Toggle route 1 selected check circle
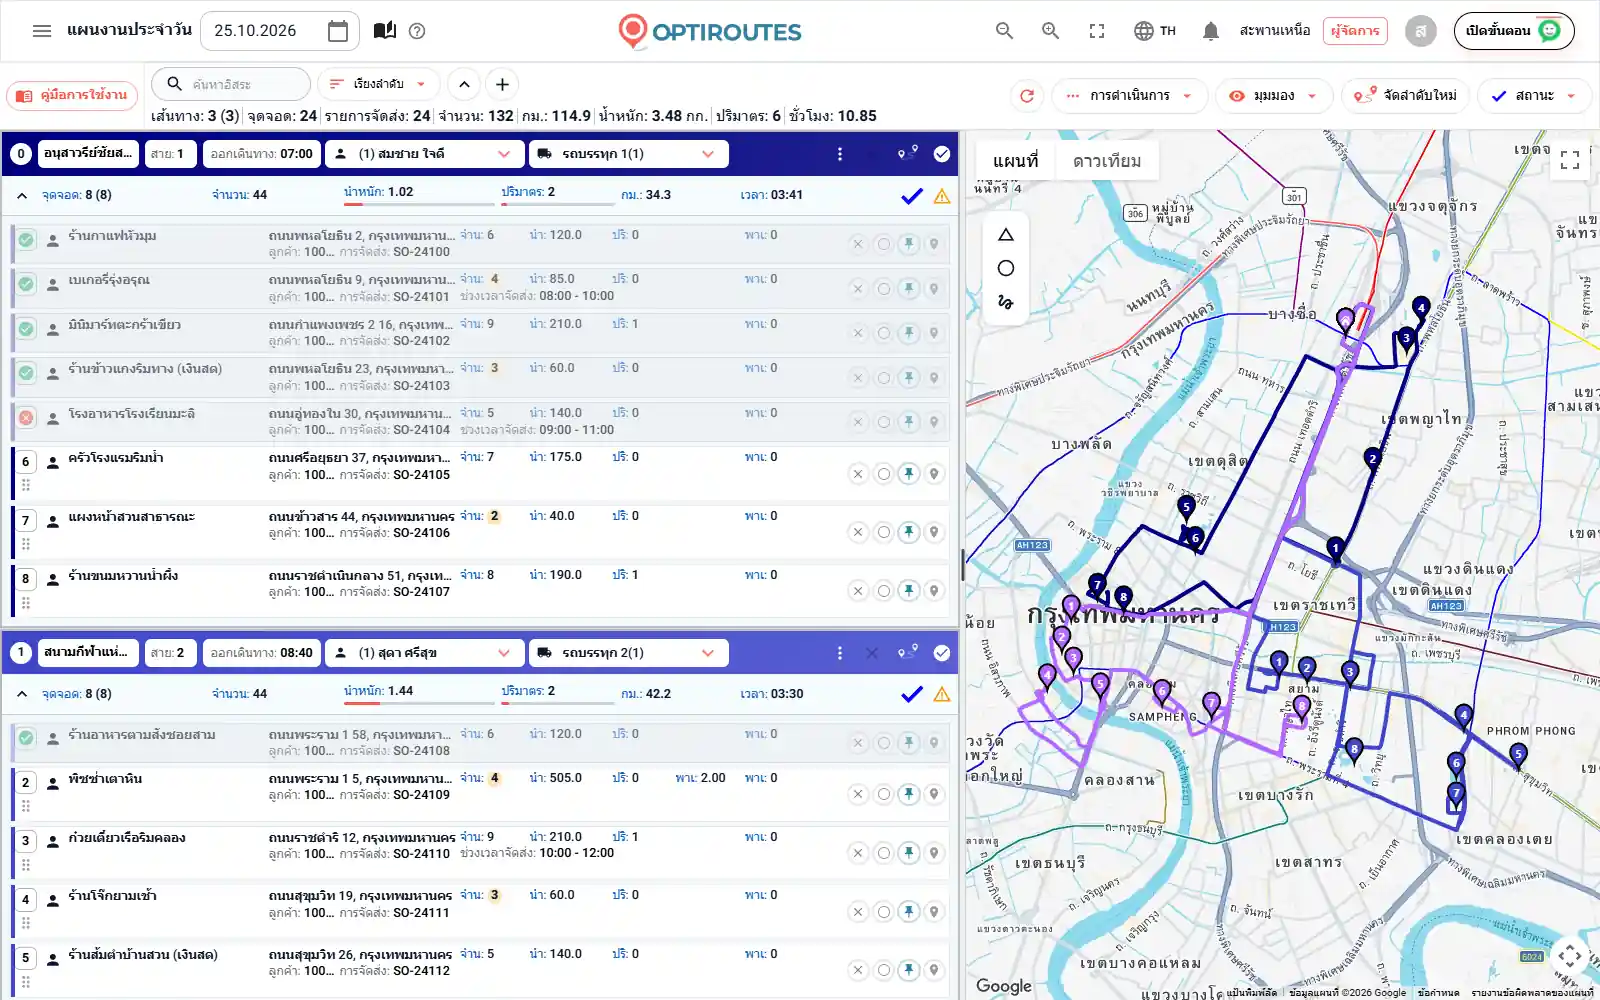 (942, 653)
